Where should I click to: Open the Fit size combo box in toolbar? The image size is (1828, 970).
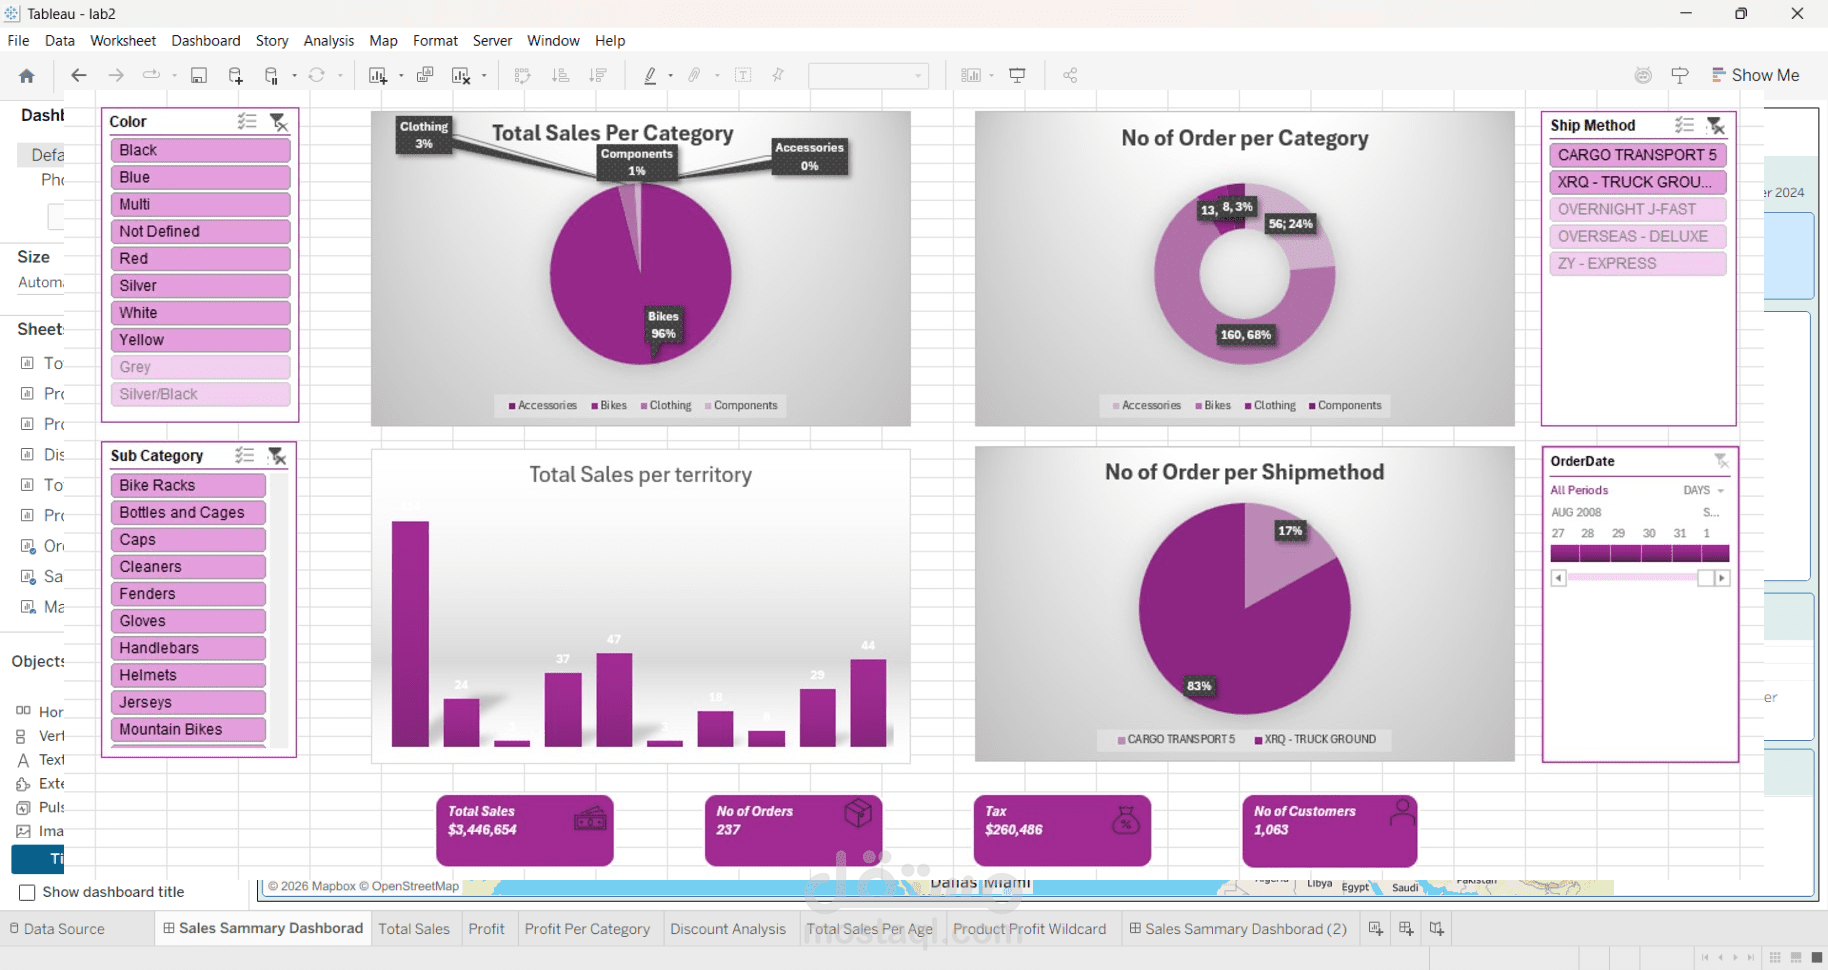[868, 75]
